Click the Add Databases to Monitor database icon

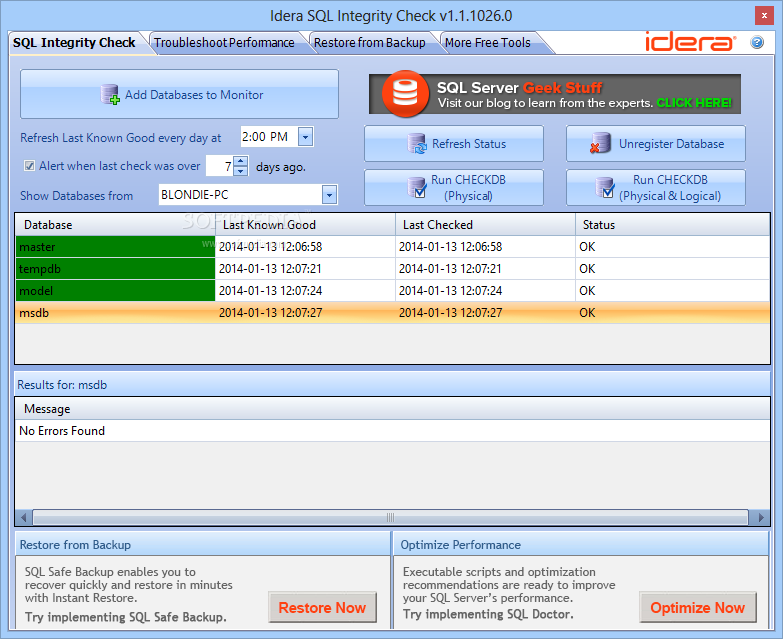[110, 94]
